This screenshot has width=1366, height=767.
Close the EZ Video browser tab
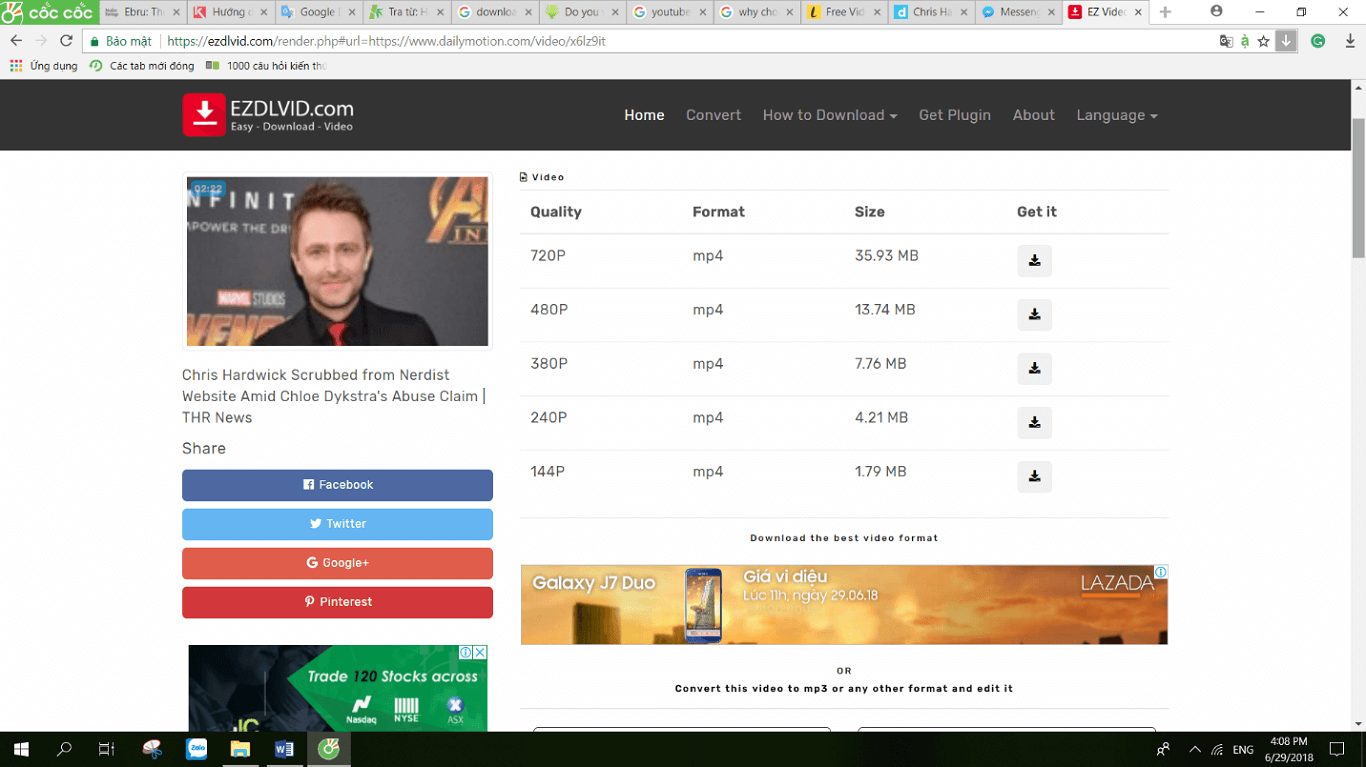pos(1138,12)
